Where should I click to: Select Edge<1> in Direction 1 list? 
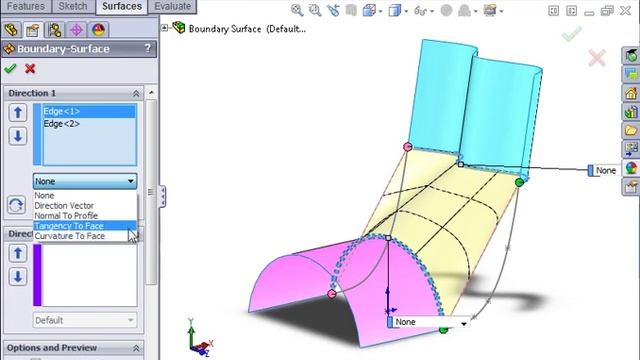coord(89,111)
